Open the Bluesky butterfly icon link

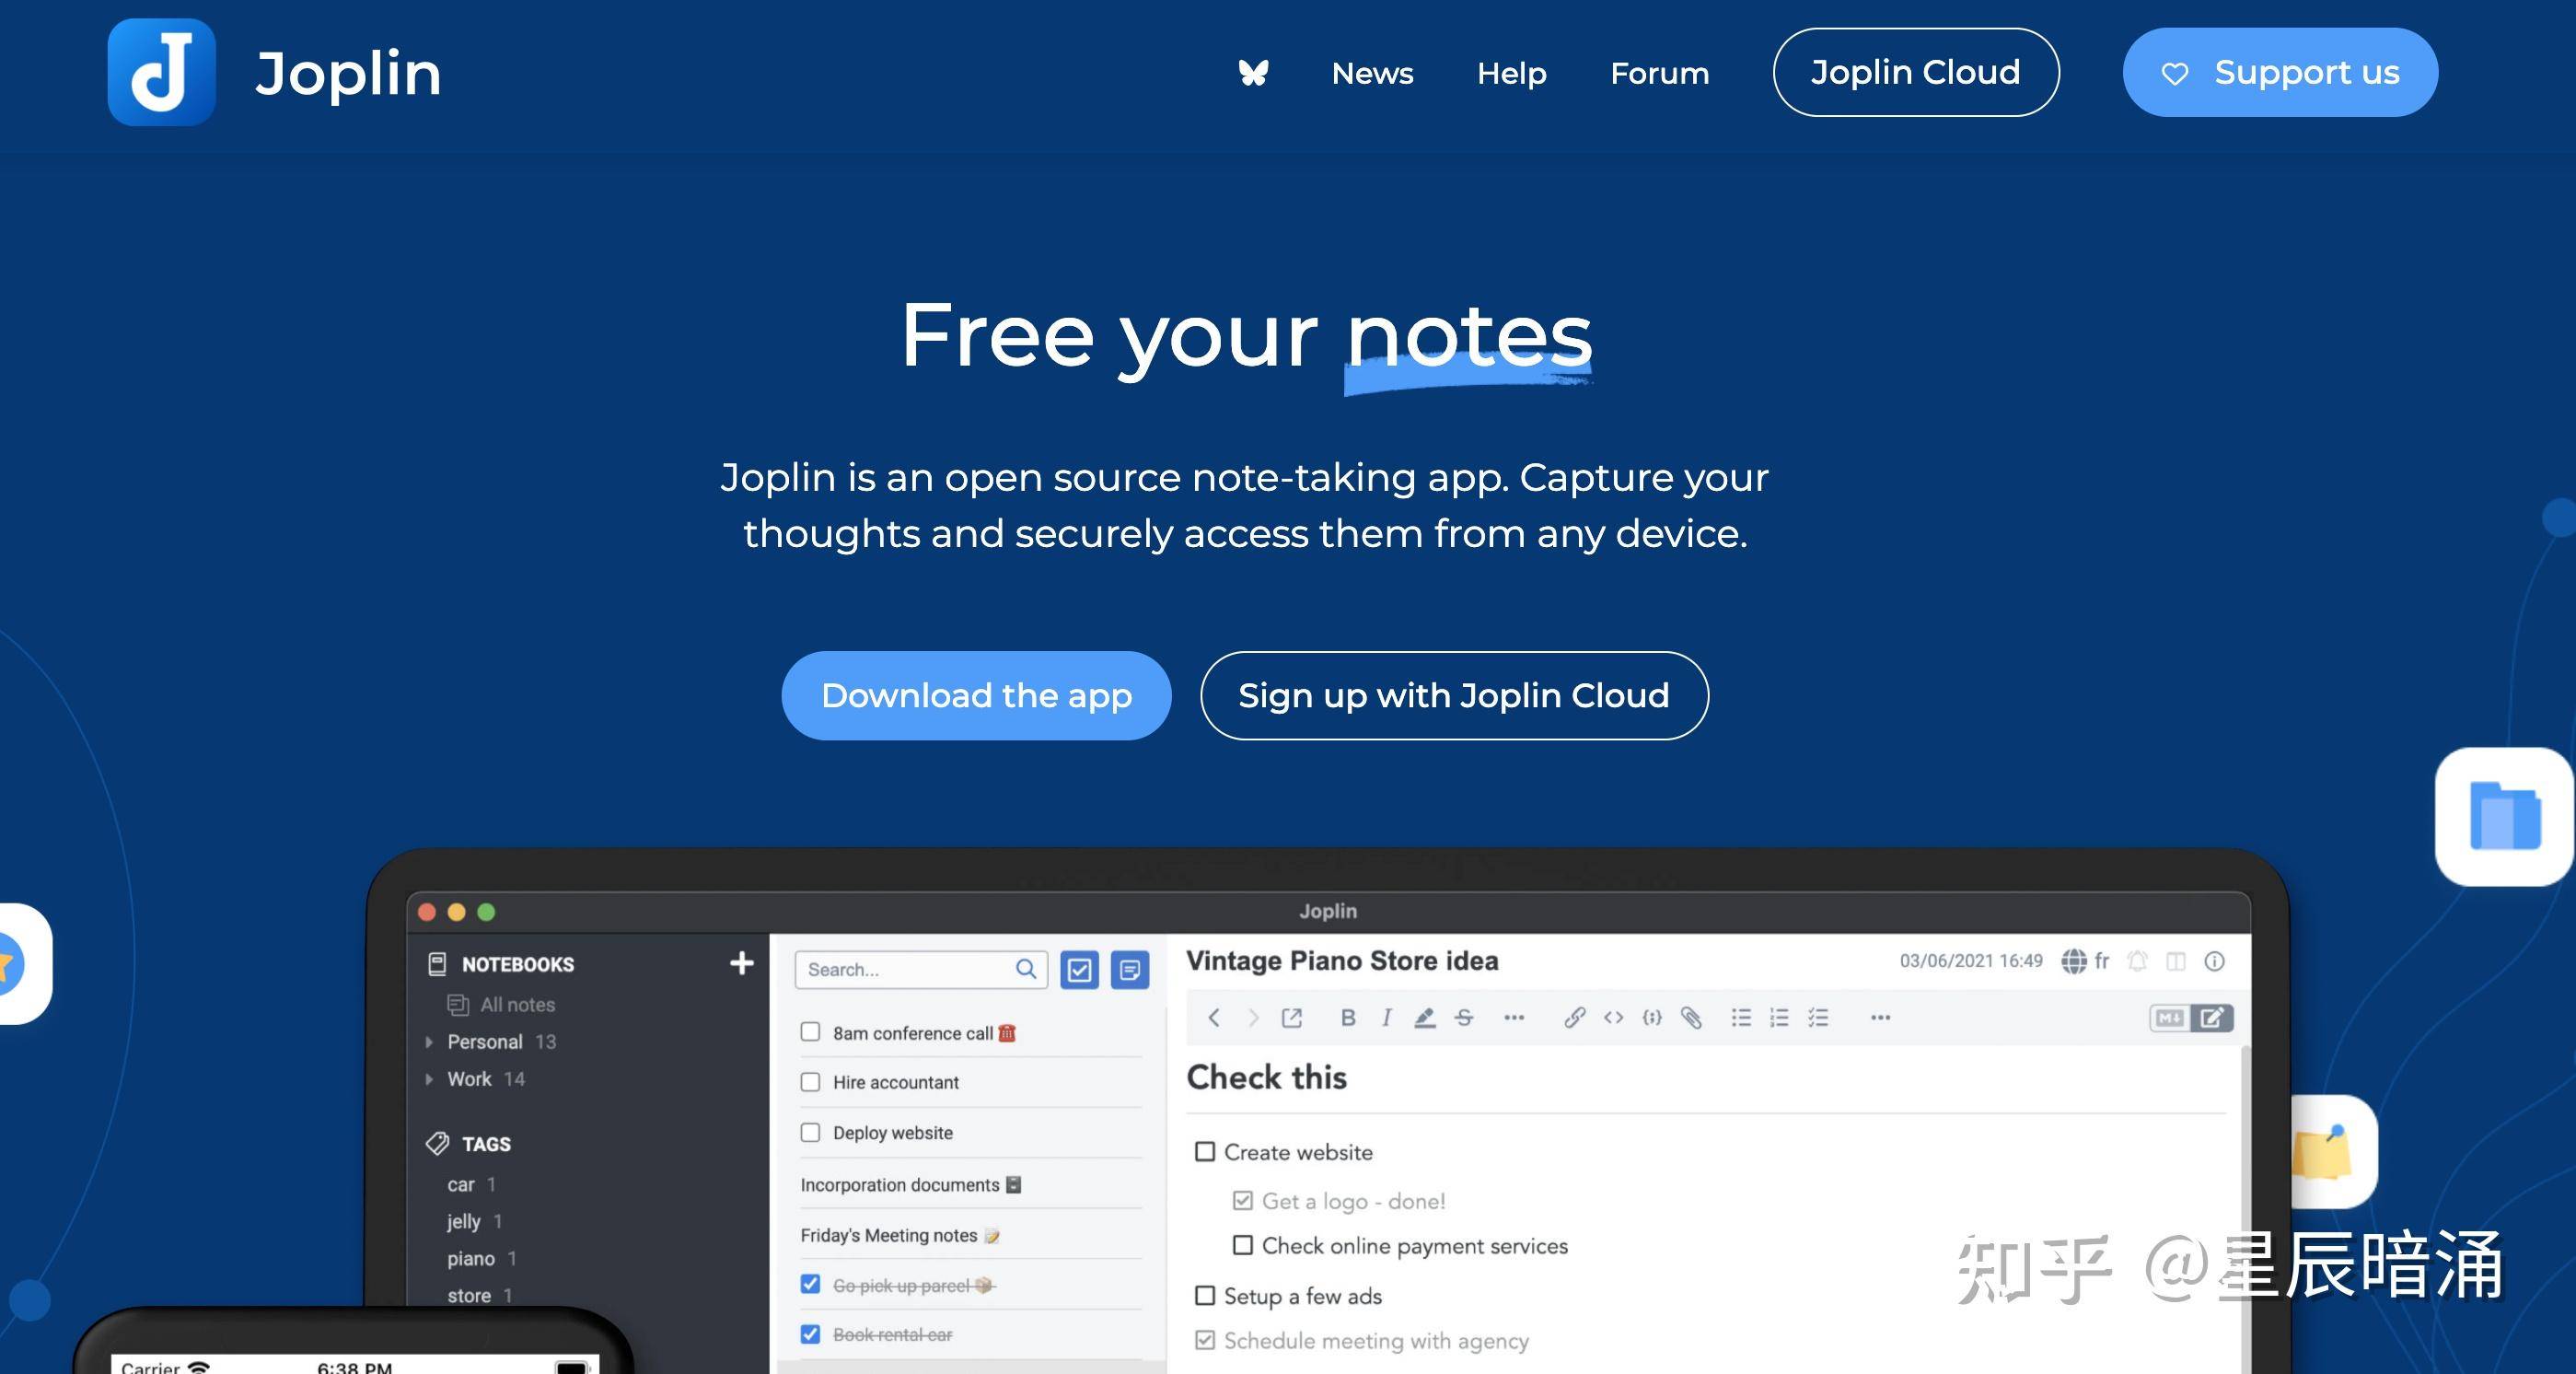(1253, 73)
